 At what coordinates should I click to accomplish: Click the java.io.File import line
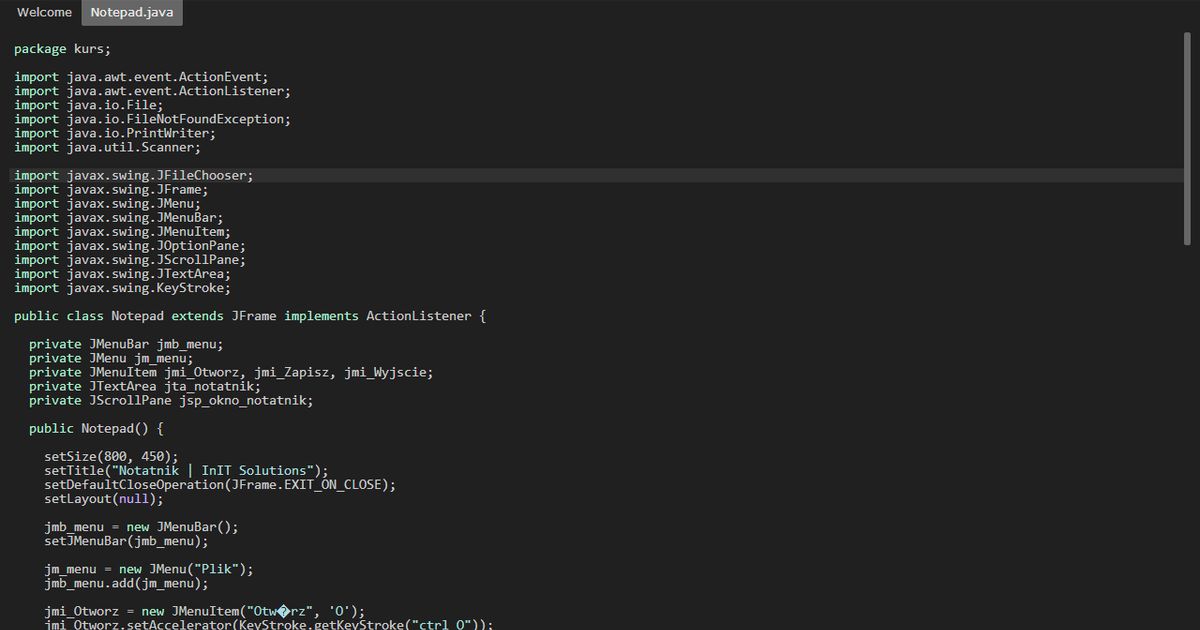point(88,105)
